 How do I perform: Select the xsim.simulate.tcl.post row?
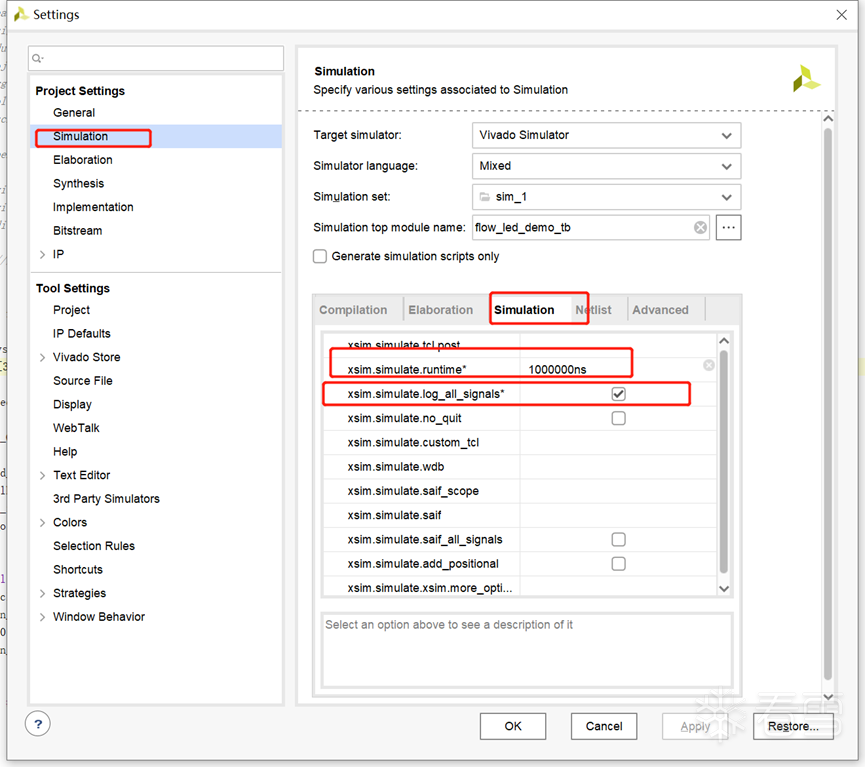coord(520,344)
